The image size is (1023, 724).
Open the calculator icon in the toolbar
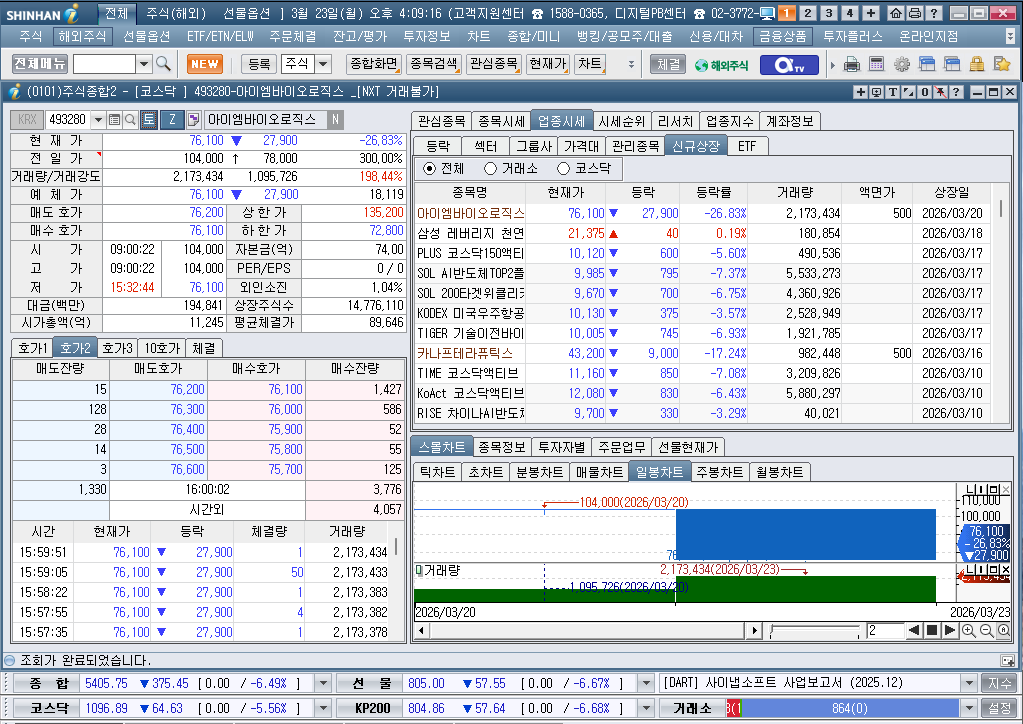click(x=877, y=64)
